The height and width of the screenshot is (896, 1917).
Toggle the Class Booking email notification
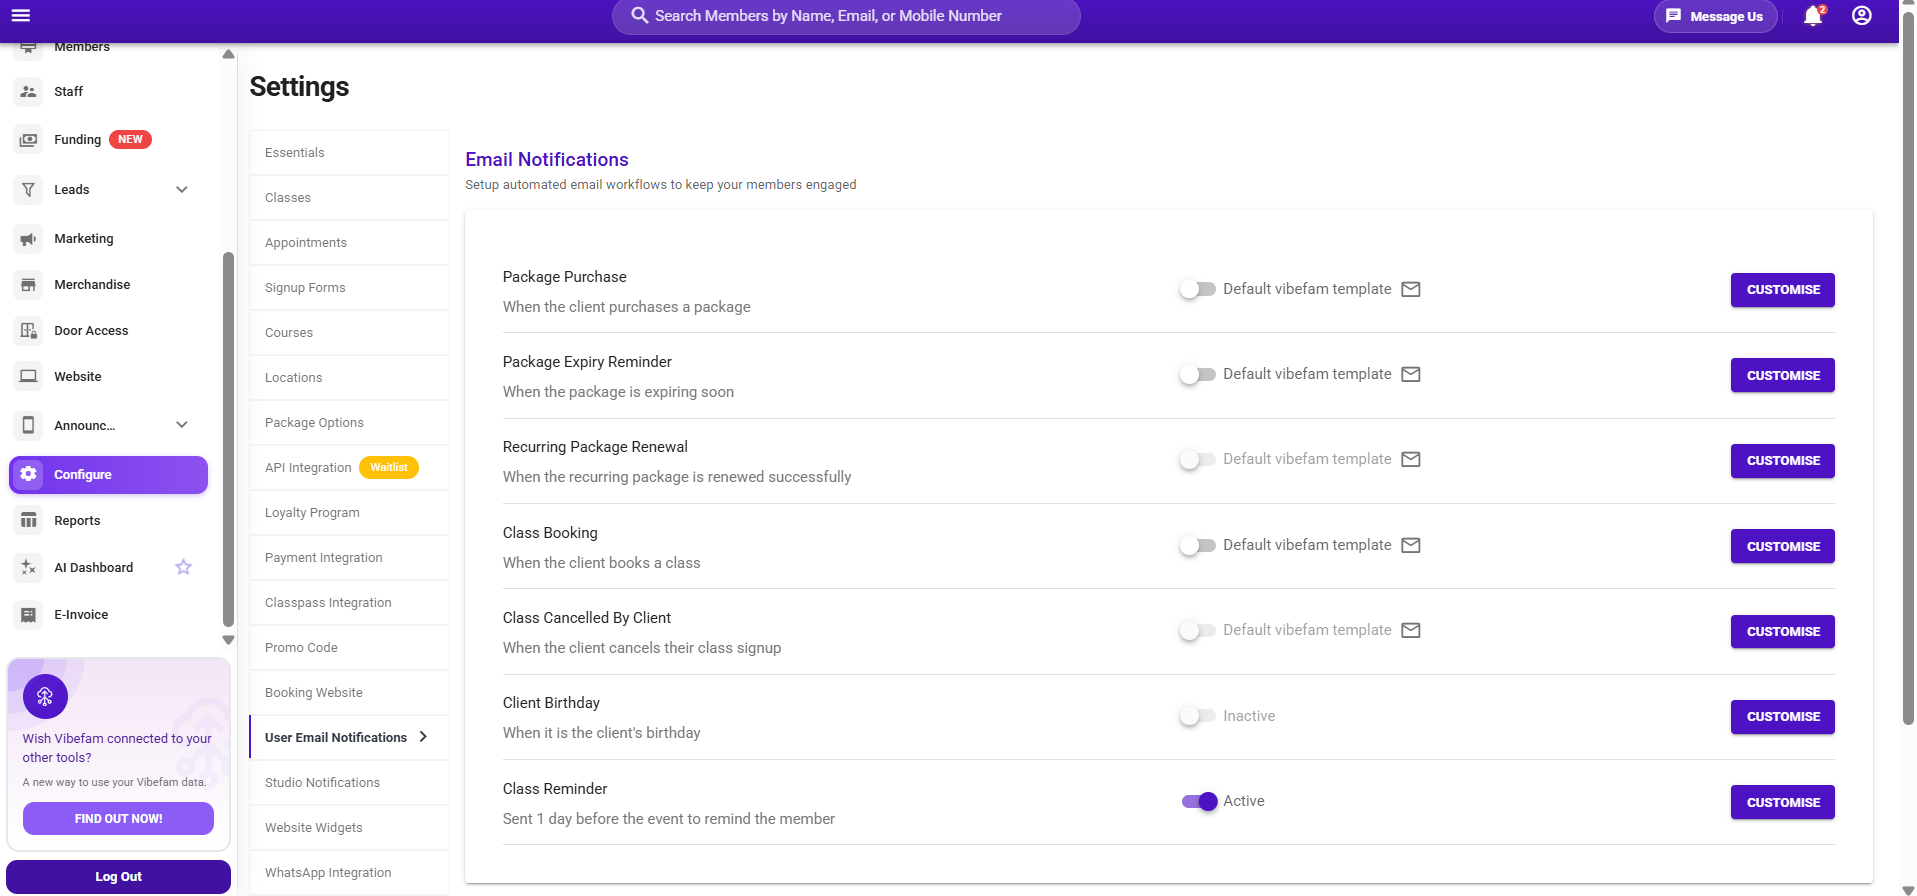coord(1197,545)
